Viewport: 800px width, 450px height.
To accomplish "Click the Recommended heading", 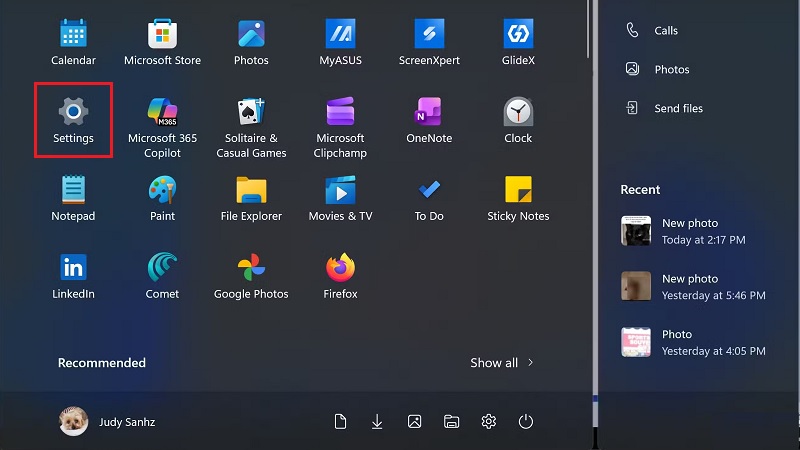I will 102,363.
